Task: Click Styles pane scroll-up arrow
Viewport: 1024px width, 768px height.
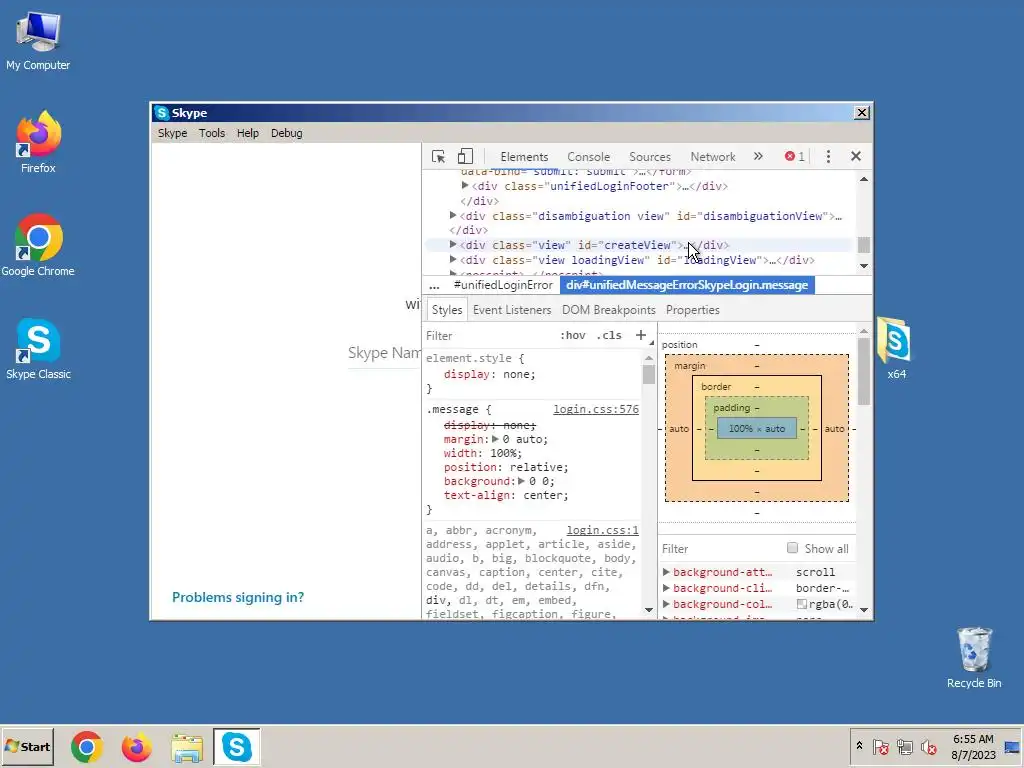Action: (x=648, y=358)
